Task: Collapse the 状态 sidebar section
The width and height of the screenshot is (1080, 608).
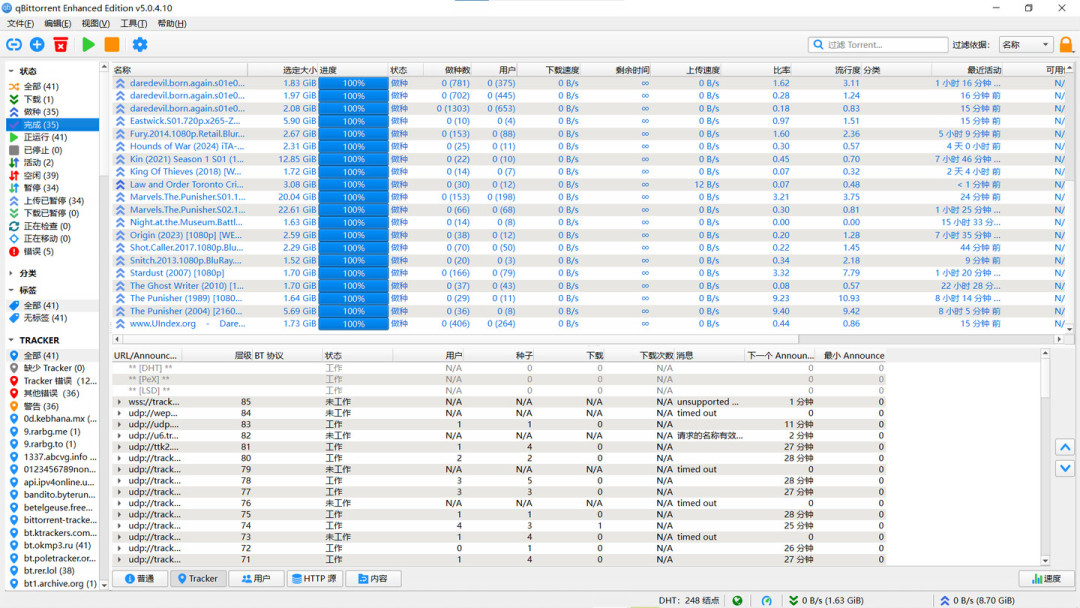Action: click(11, 71)
